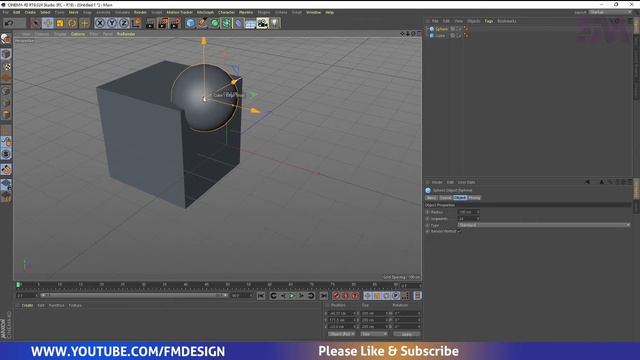Click the Undo arrow icon
This screenshot has width=640, height=360.
[8, 23]
